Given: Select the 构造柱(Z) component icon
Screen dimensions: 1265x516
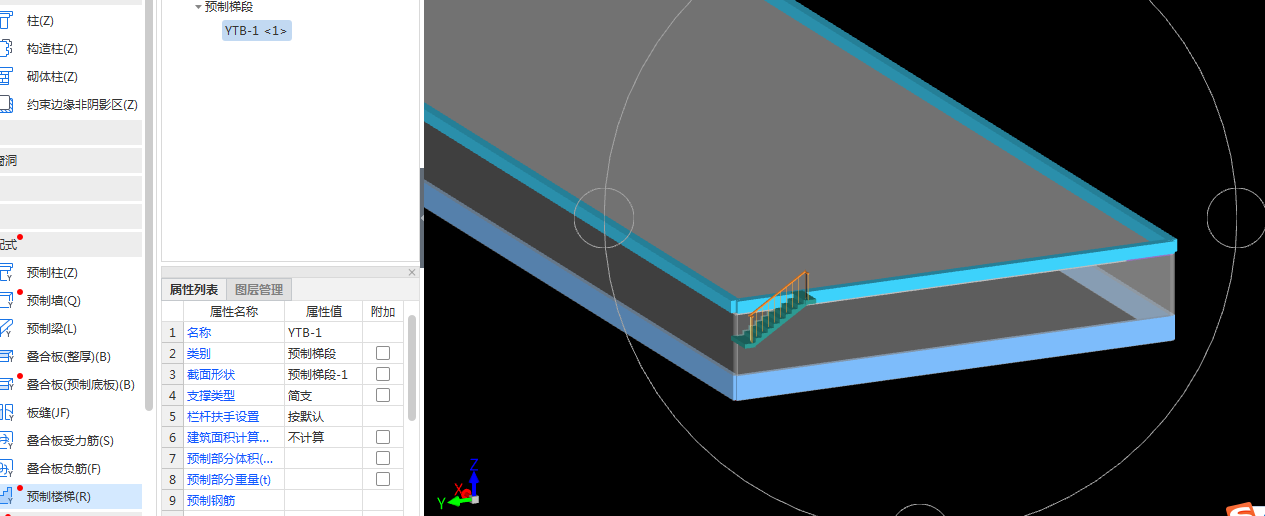Looking at the screenshot, I should click(7, 48).
